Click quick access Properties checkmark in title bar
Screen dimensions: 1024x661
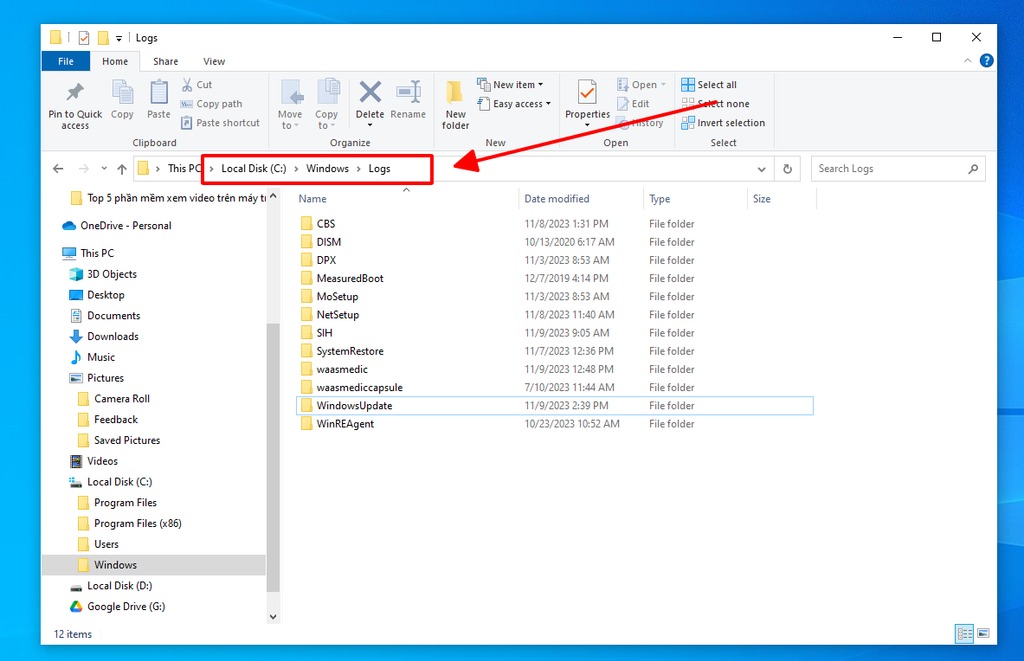pos(84,38)
